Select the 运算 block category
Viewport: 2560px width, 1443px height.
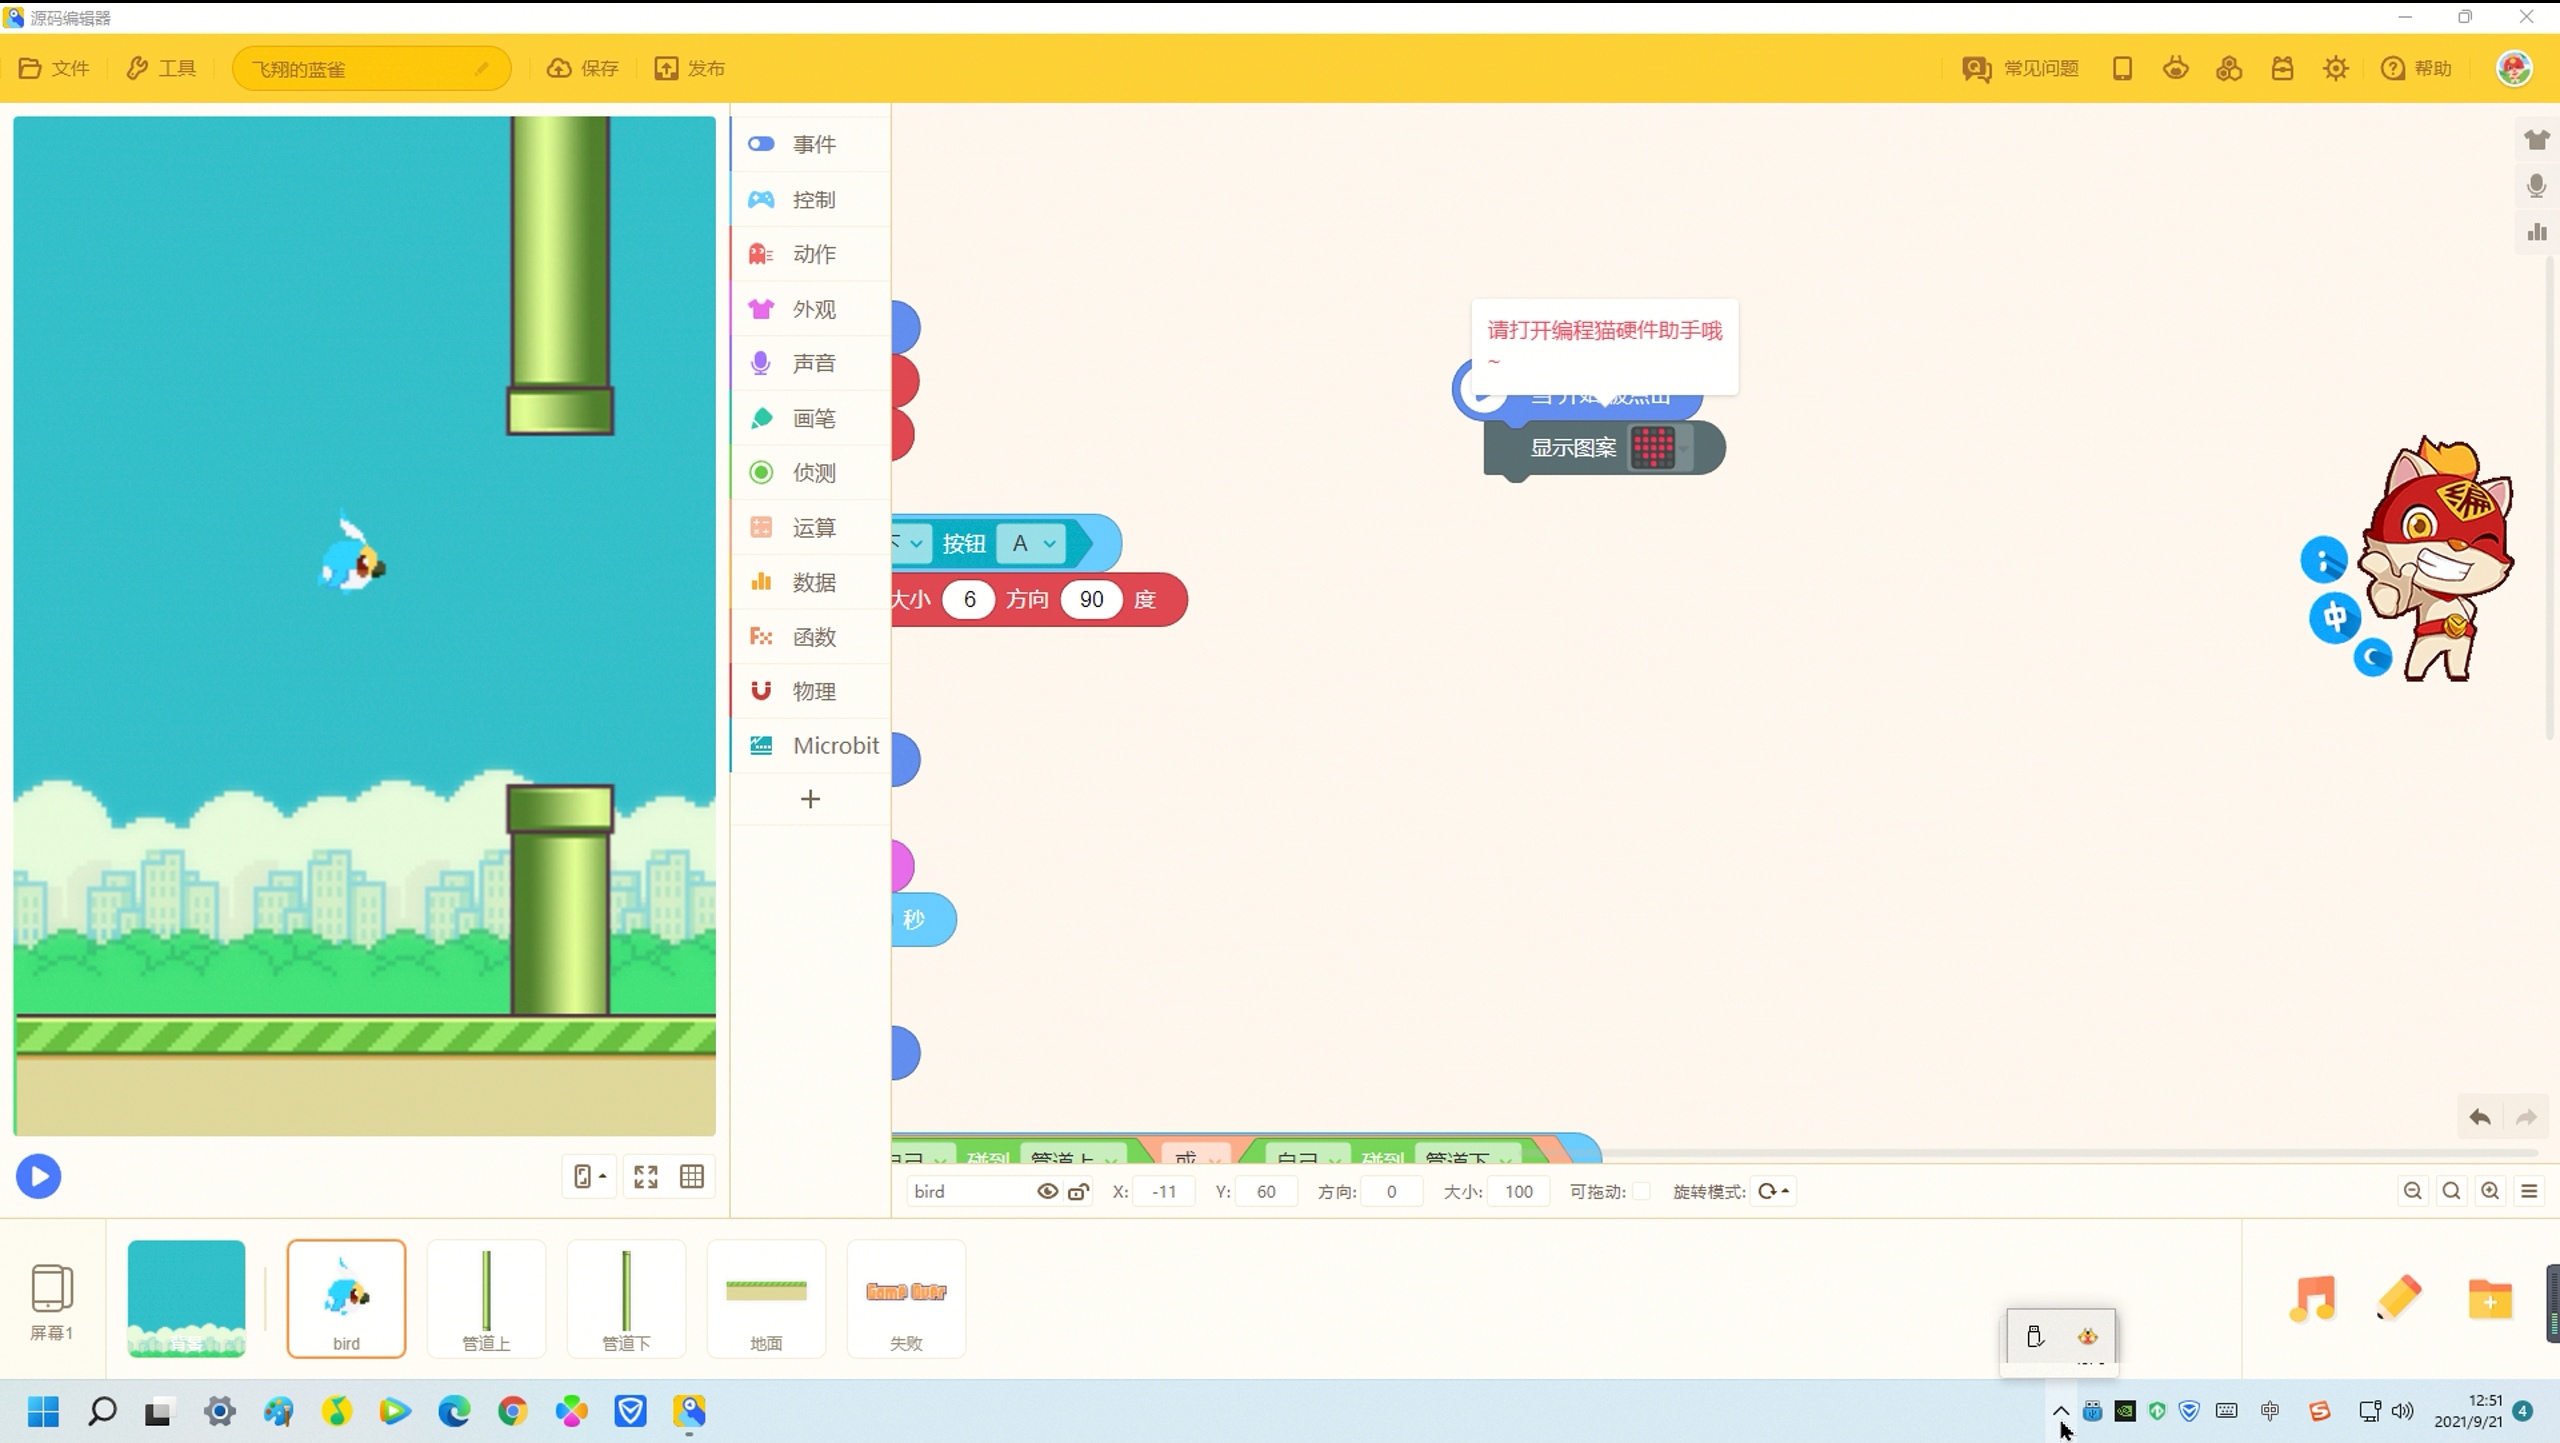pyautogui.click(x=811, y=527)
